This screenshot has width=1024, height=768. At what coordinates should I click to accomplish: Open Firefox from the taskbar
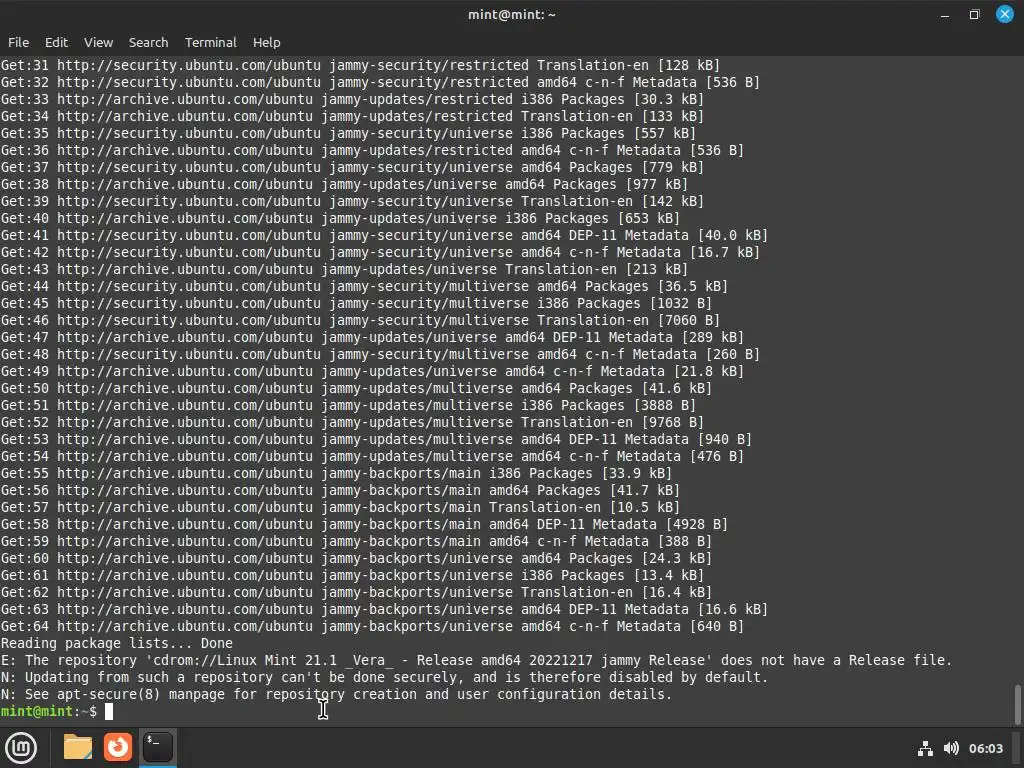pyautogui.click(x=118, y=747)
